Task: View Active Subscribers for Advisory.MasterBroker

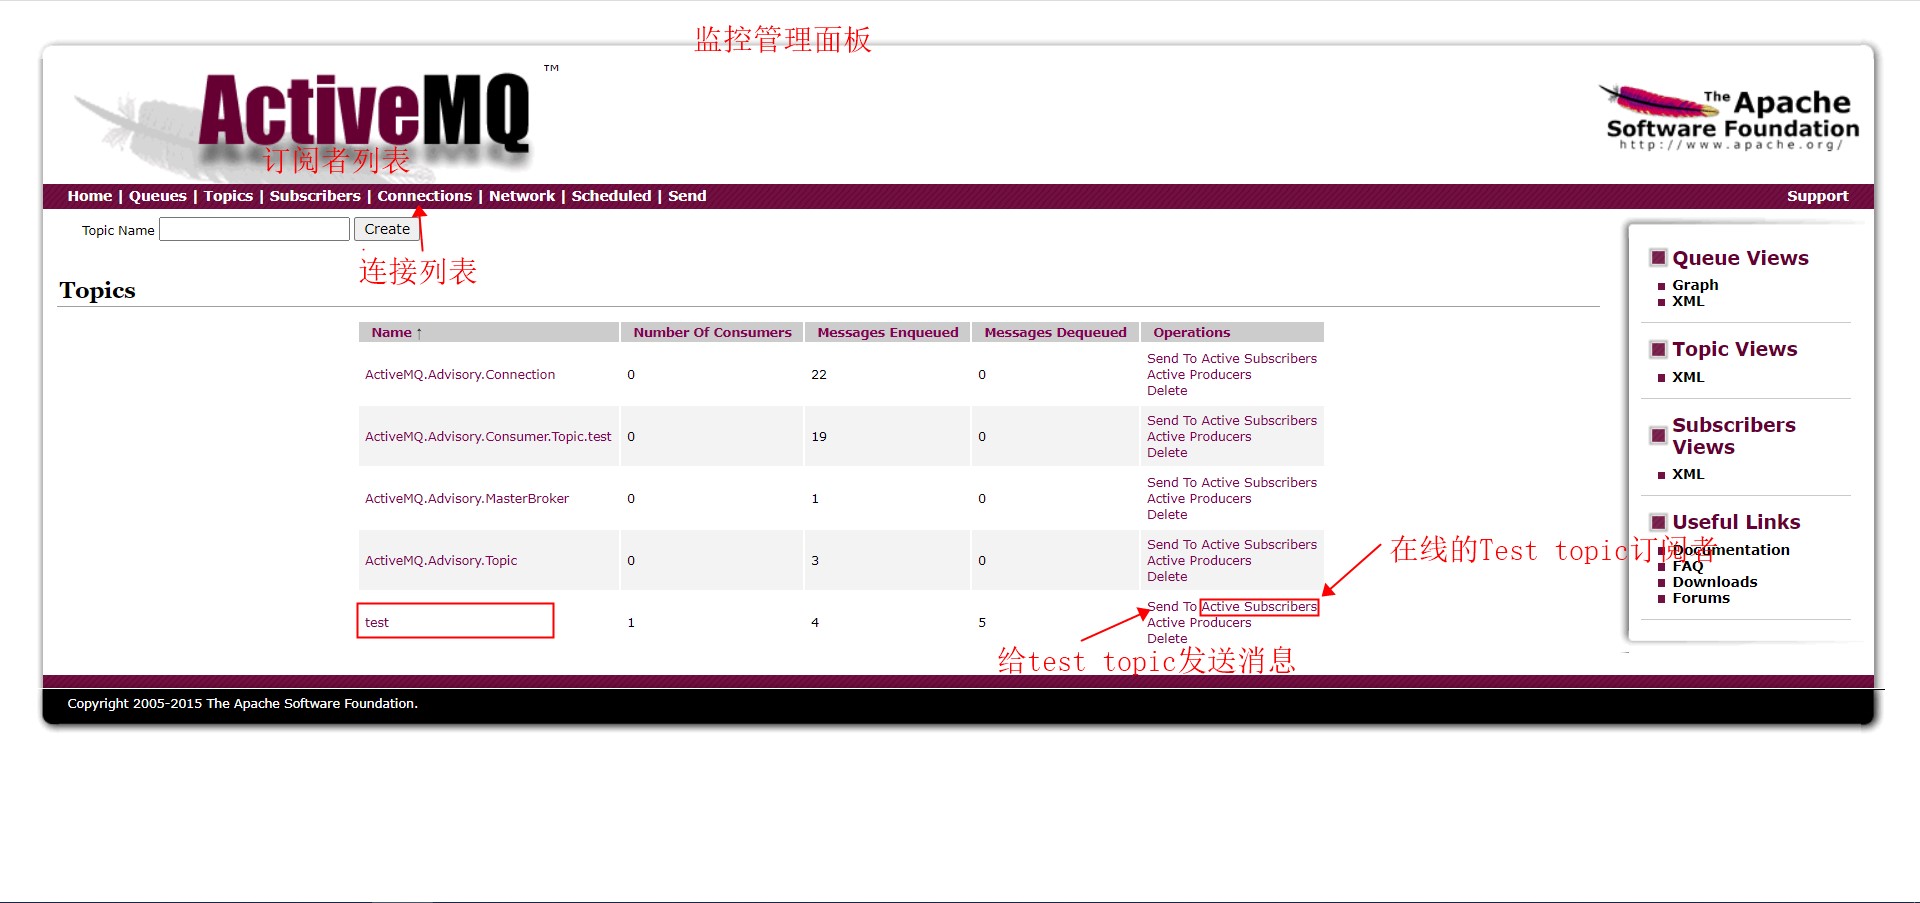Action: 1259,482
